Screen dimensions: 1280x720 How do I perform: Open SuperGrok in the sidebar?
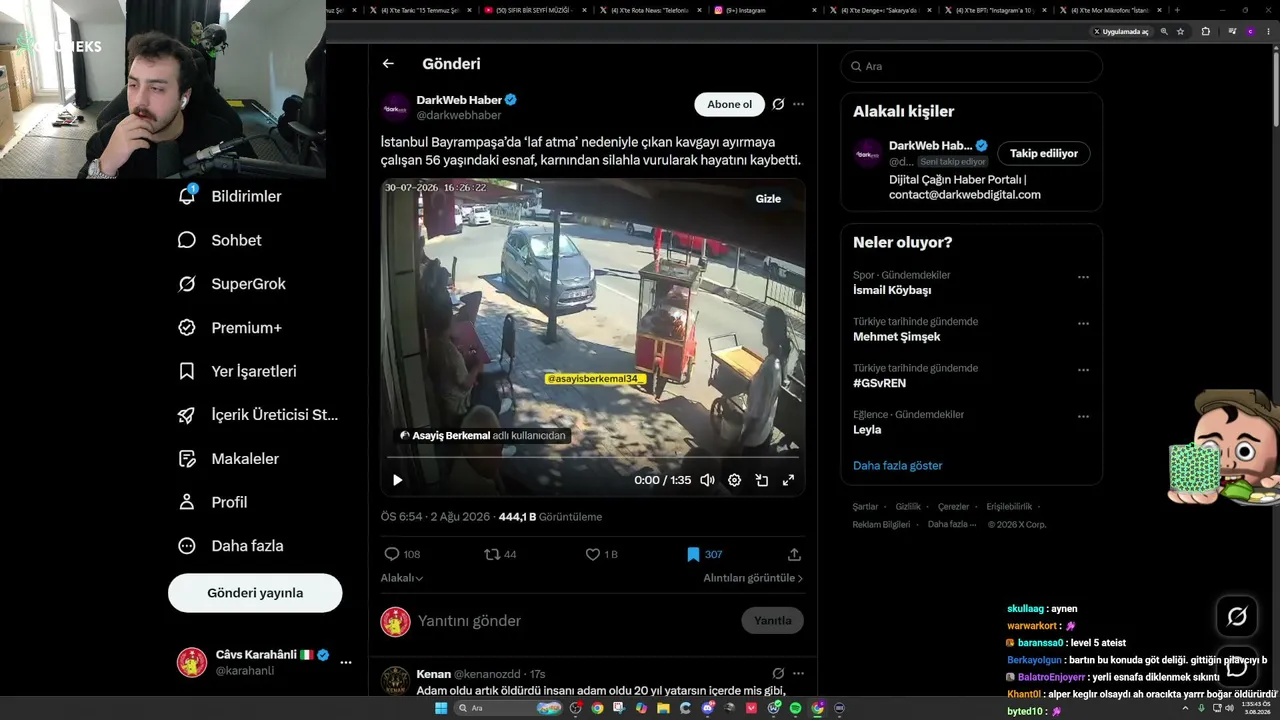coord(231,284)
